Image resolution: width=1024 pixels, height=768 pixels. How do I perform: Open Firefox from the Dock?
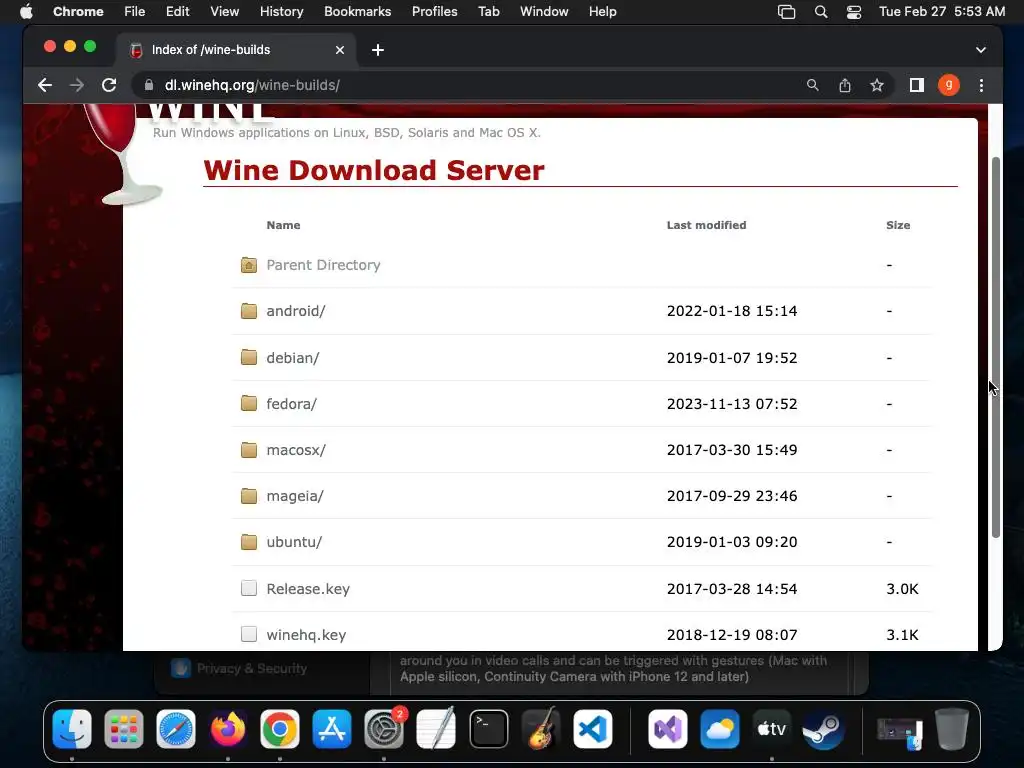click(x=228, y=729)
